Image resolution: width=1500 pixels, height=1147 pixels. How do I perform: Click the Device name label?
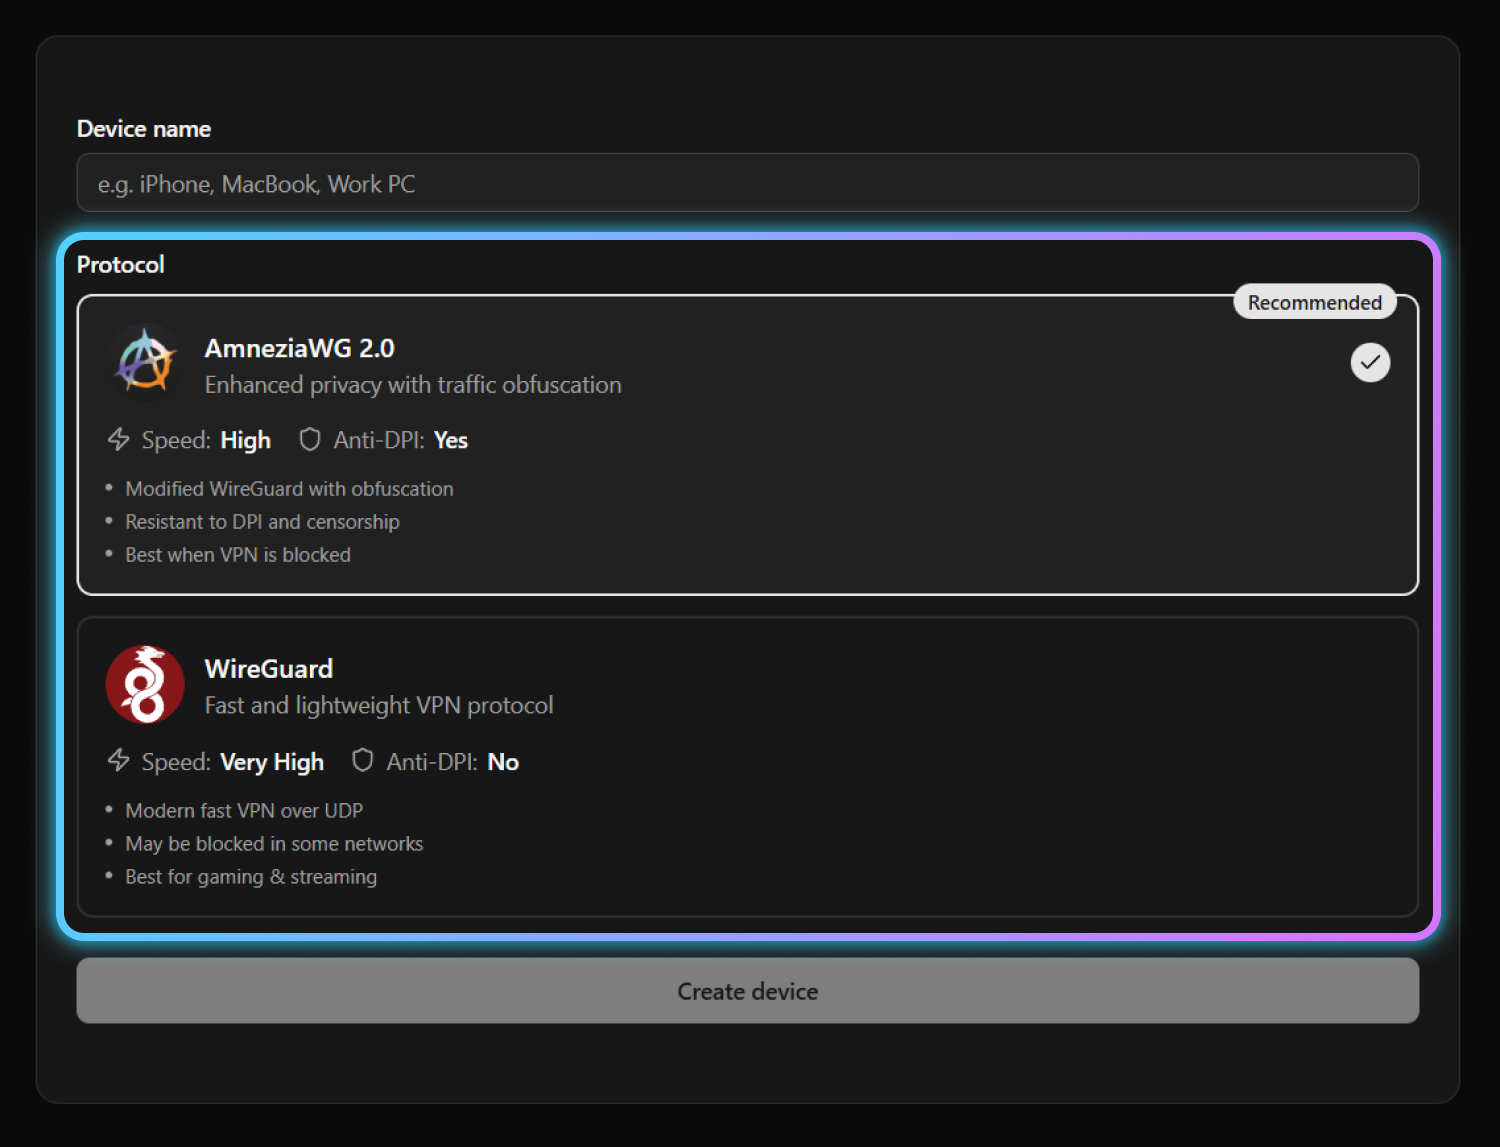(x=144, y=129)
